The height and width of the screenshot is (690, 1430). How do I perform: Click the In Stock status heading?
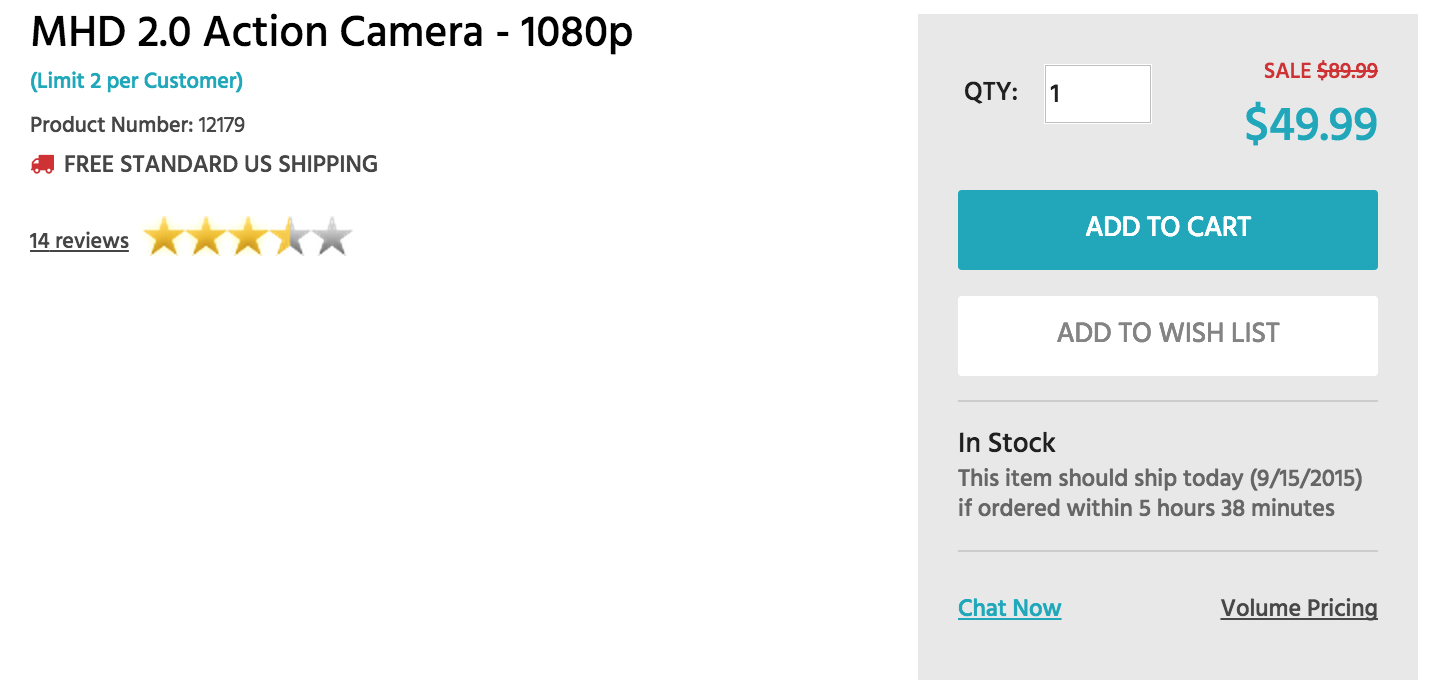pos(1007,443)
